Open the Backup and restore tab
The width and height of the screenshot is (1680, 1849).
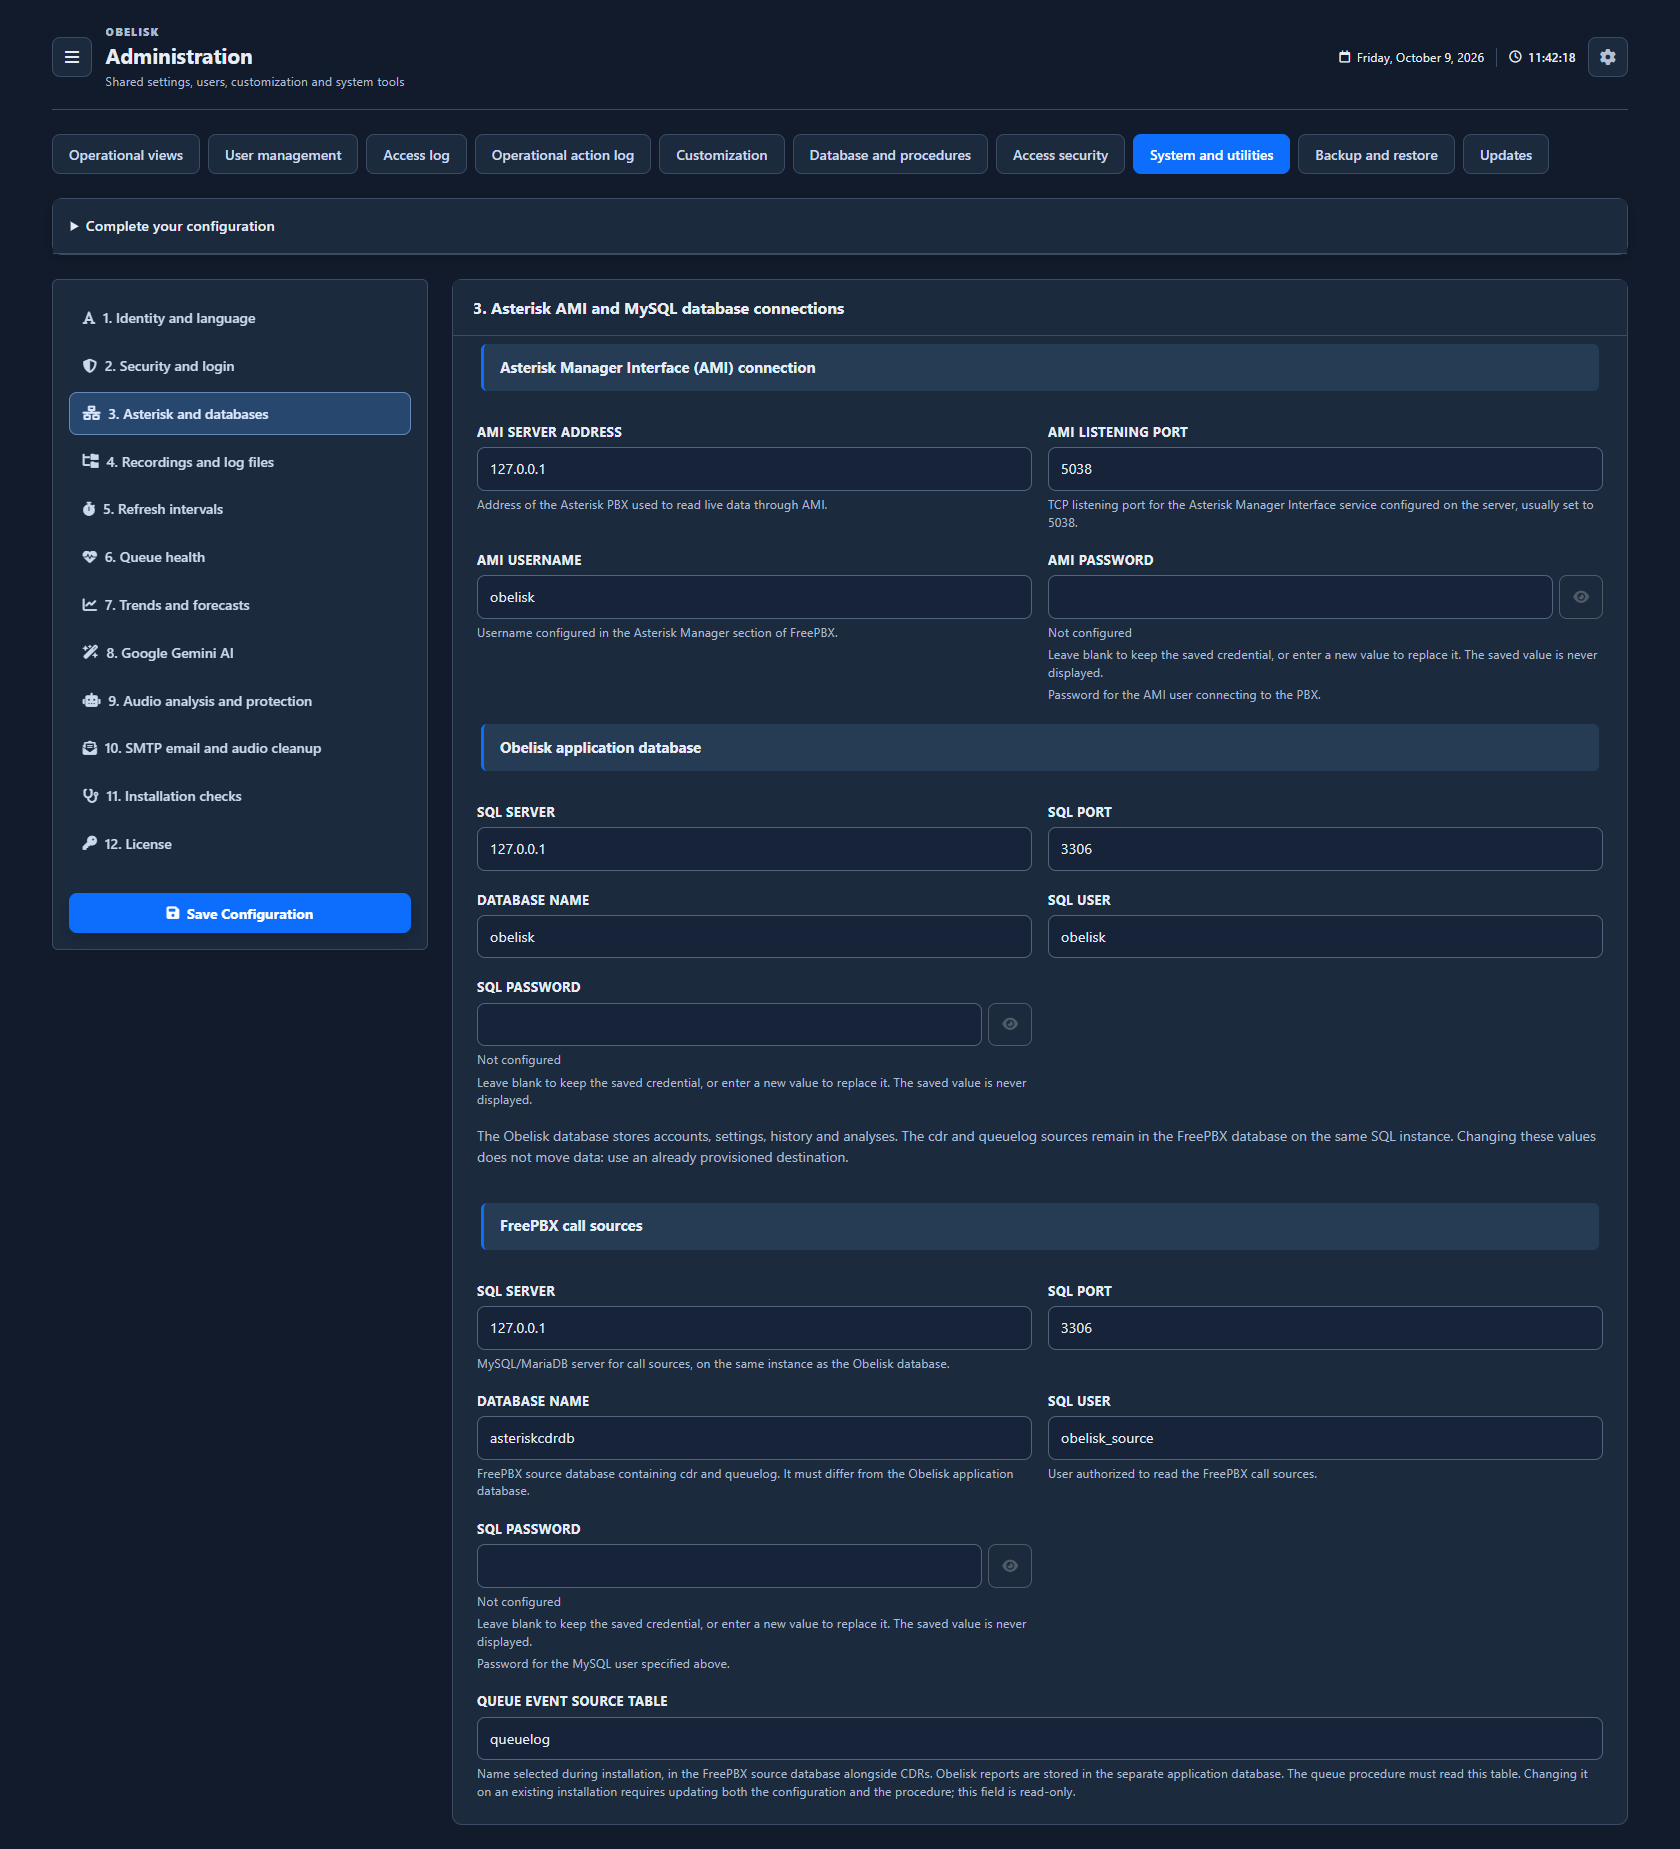pos(1376,154)
